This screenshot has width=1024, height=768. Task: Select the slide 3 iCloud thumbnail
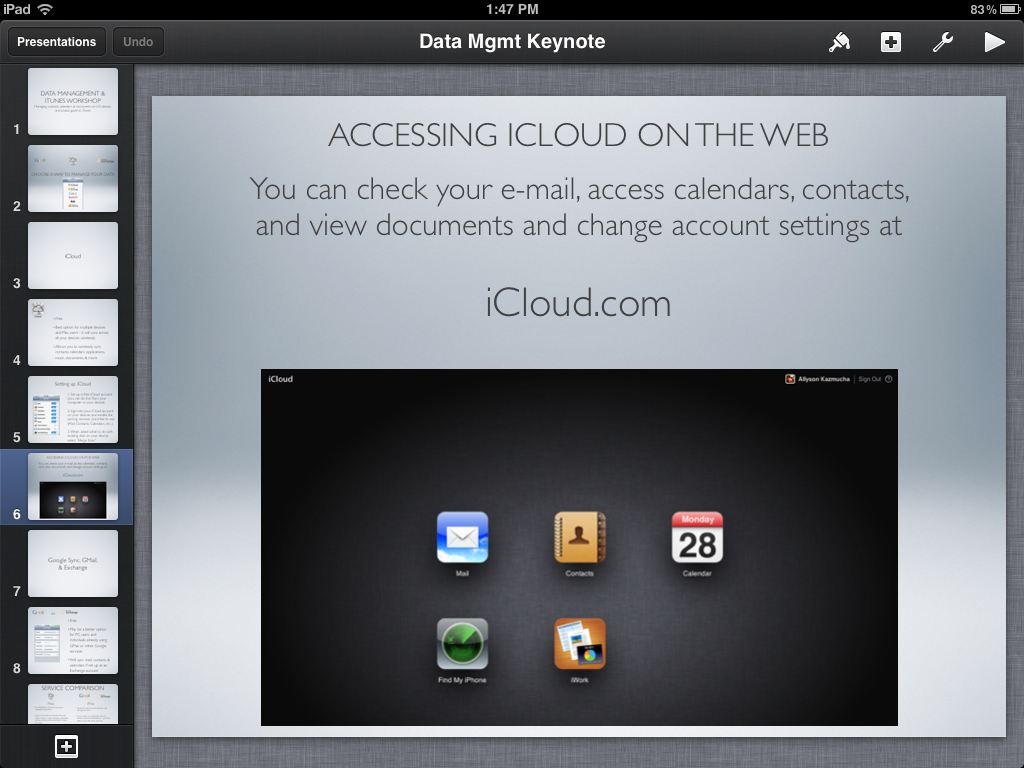pos(72,255)
